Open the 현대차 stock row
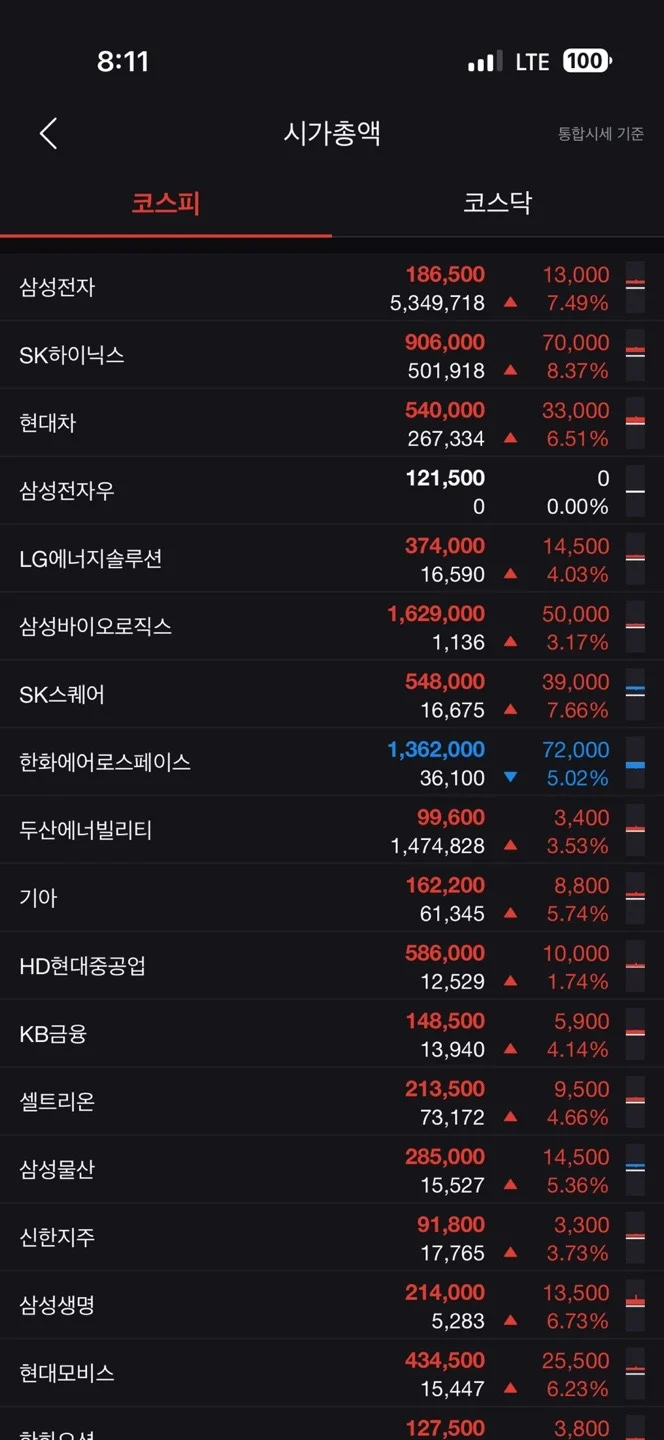This screenshot has height=1440, width=664. click(x=332, y=423)
